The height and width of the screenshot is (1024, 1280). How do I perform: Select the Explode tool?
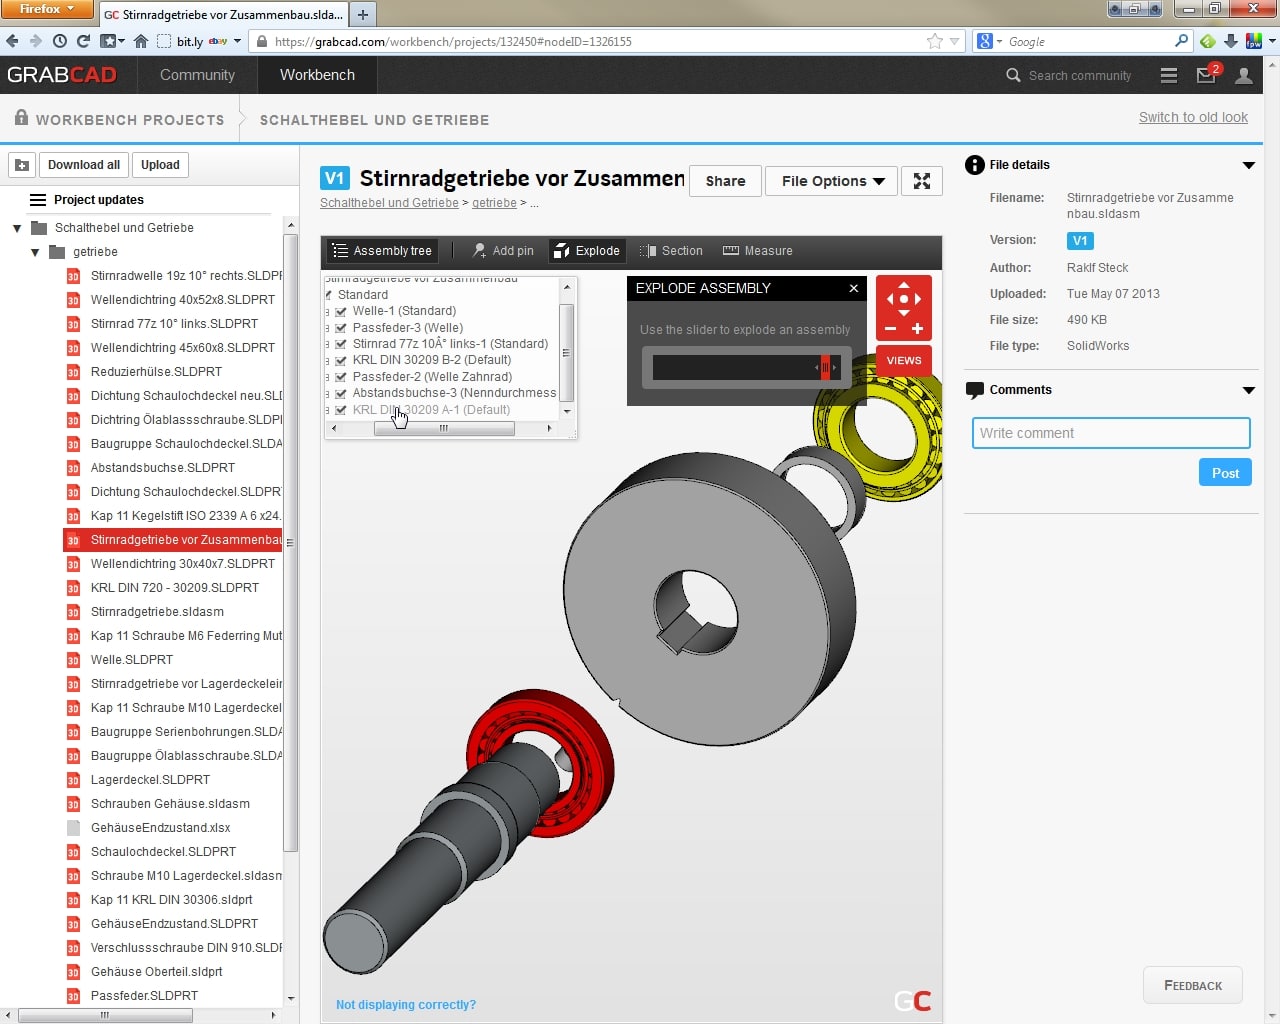tap(586, 250)
